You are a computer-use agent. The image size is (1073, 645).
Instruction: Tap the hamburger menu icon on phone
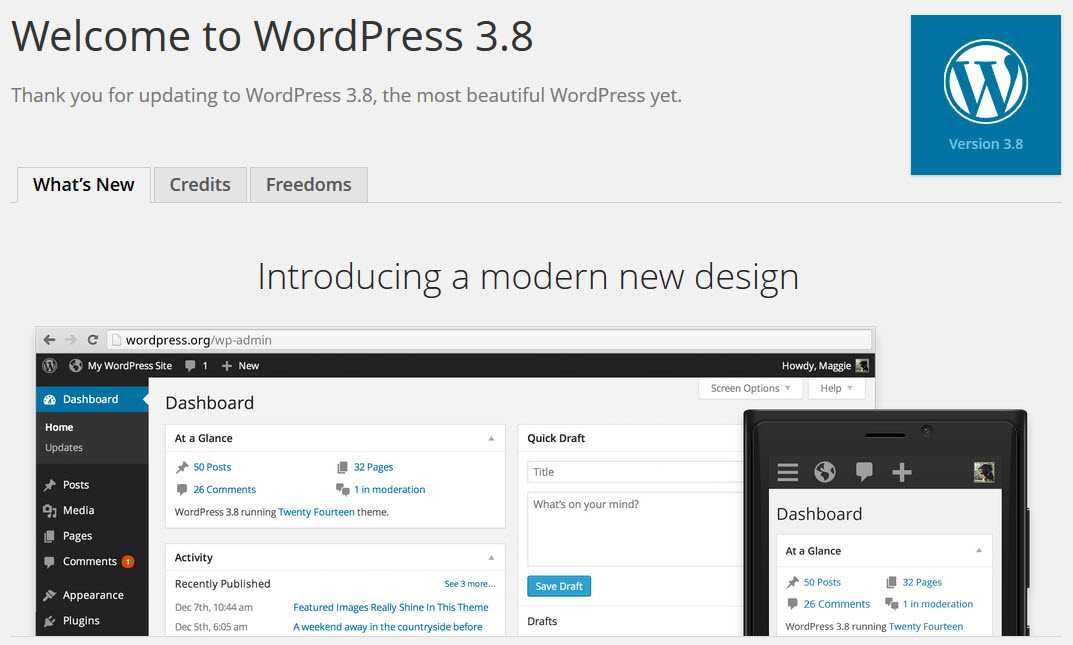point(788,472)
